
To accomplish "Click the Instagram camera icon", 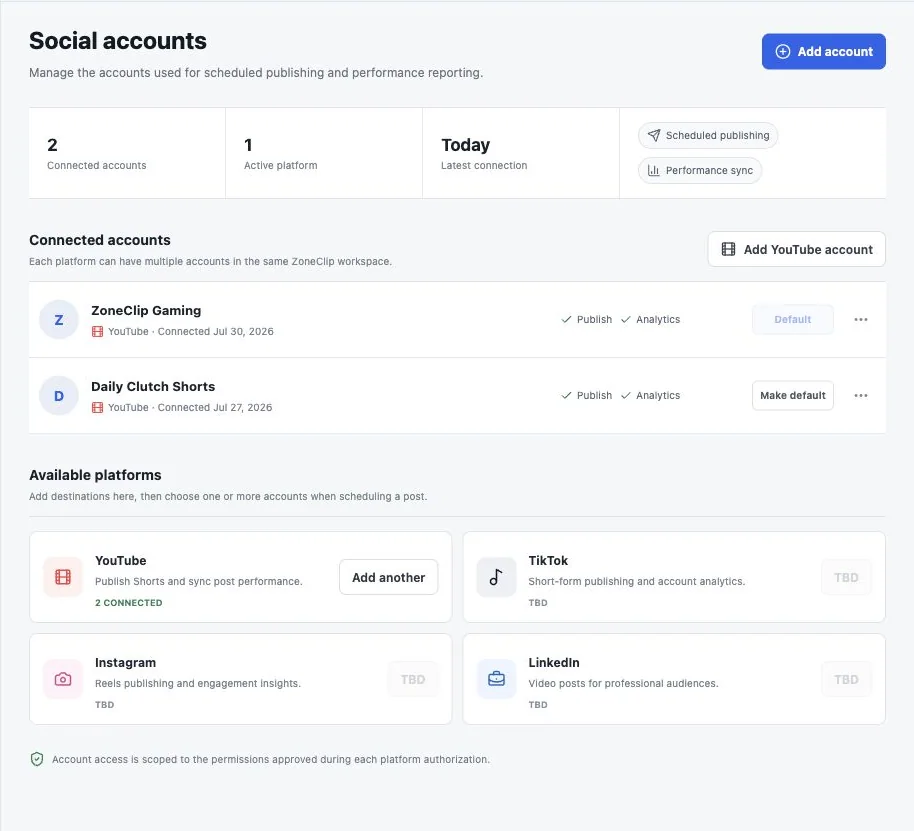I will (63, 679).
